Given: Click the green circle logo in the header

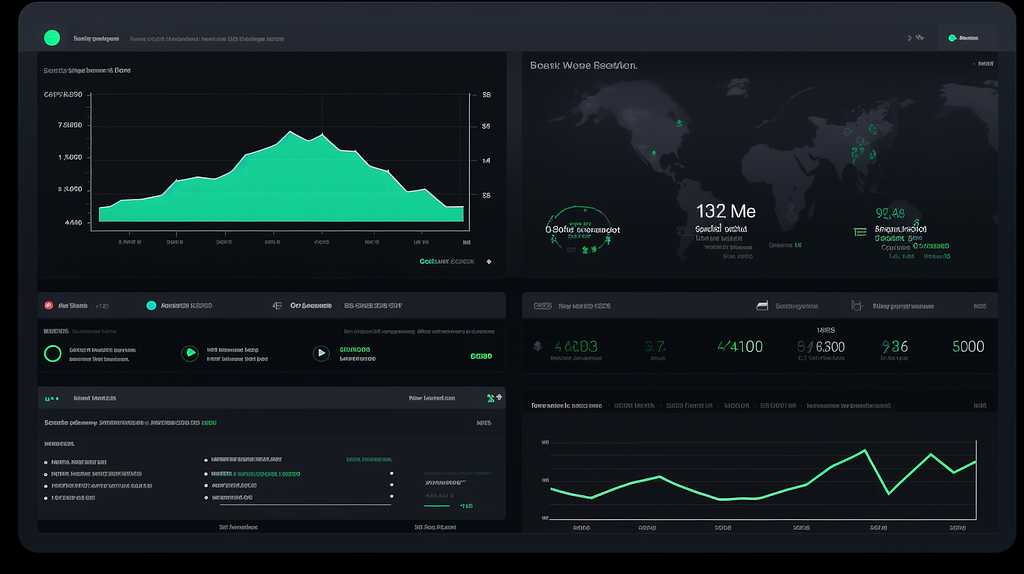Looking at the screenshot, I should pos(52,38).
